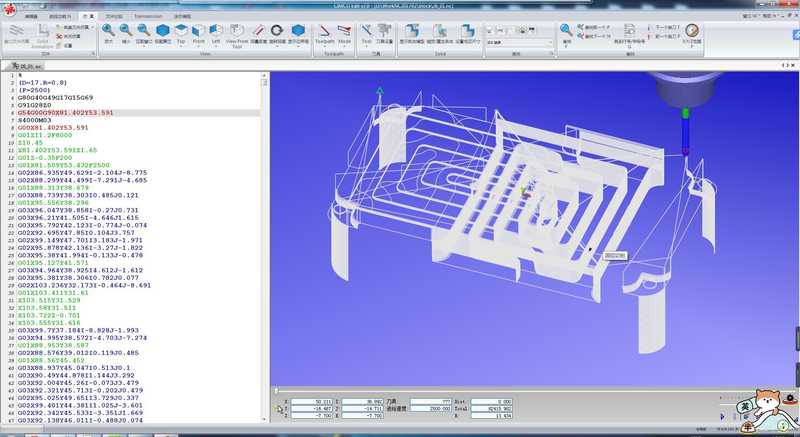Click the find magnifier button in ribbon
Screen dimensions: 800x437
coord(566,31)
